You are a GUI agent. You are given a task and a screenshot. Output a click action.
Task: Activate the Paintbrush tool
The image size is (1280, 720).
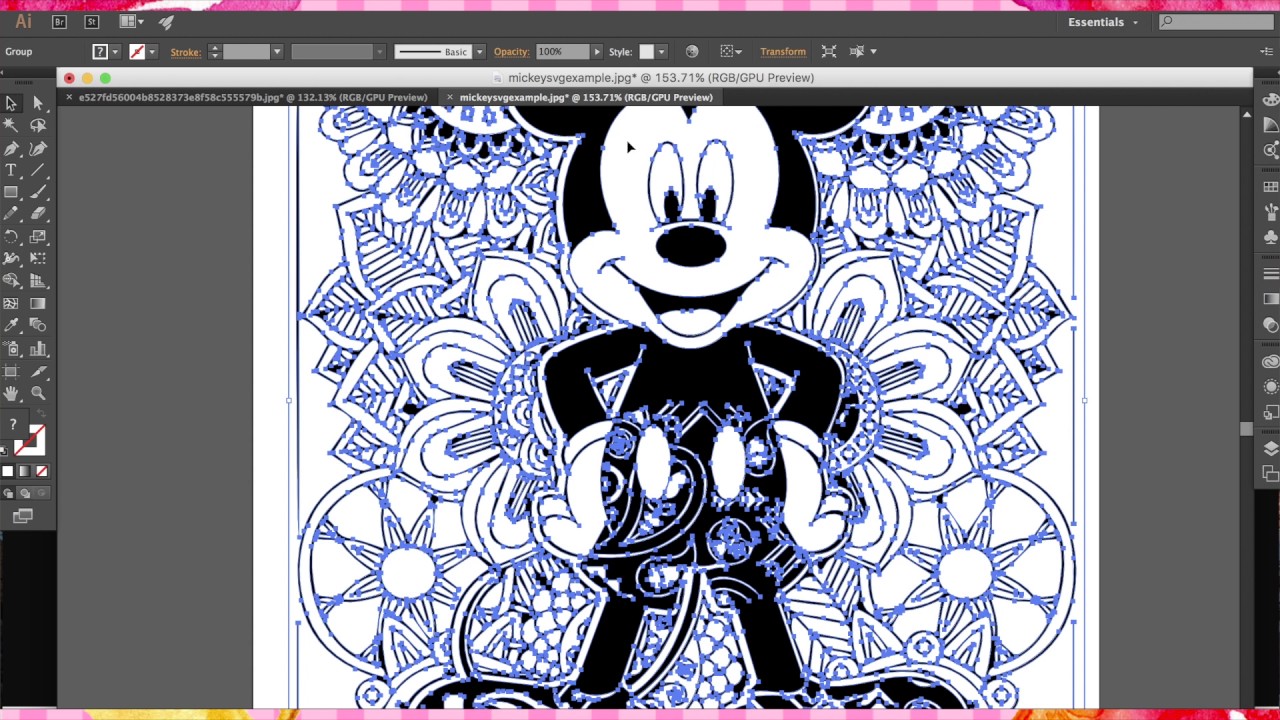38,192
